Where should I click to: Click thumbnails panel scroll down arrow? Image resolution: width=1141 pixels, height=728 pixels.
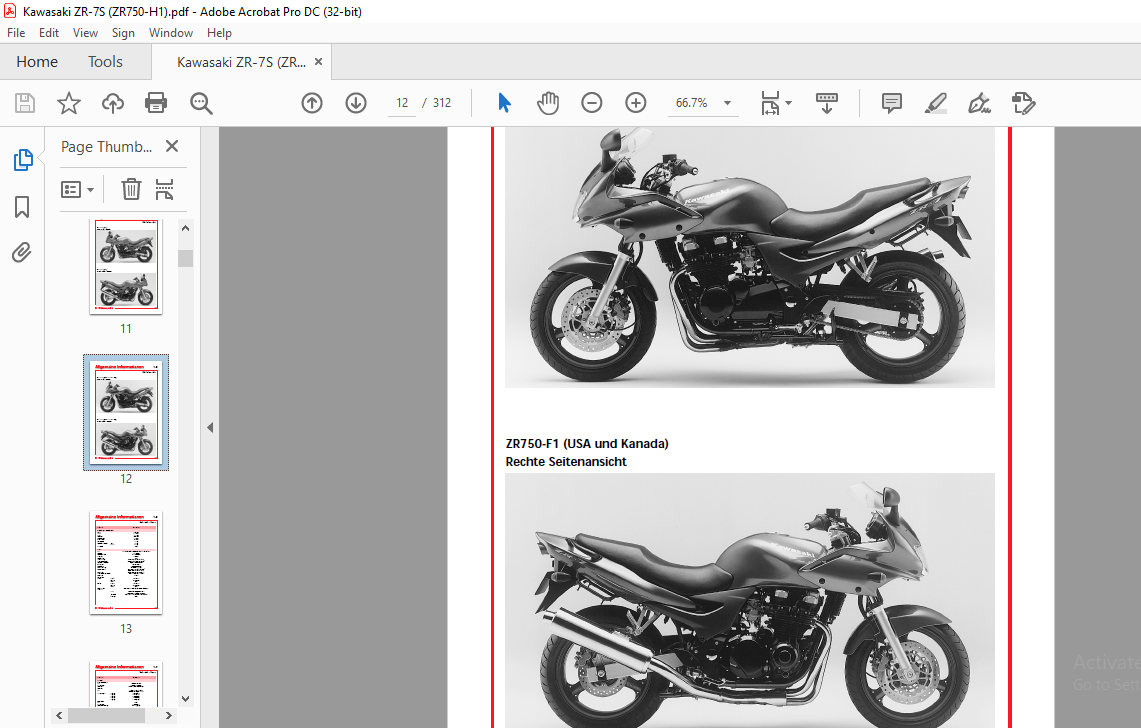point(186,699)
